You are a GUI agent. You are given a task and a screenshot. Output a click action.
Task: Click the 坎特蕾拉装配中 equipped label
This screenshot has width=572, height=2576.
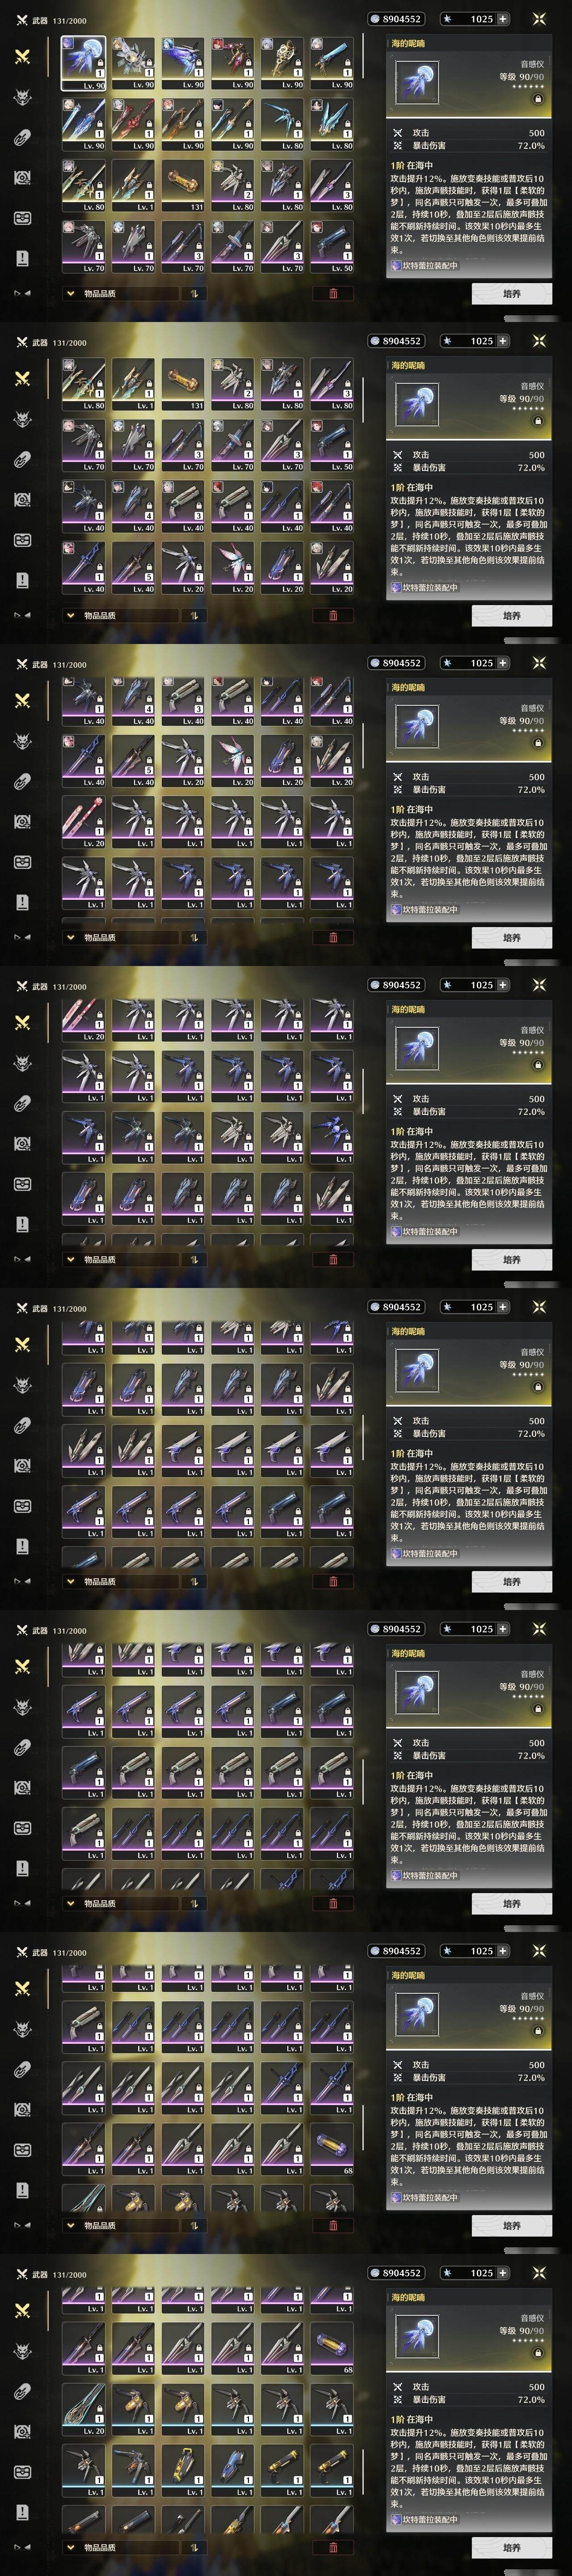[429, 265]
